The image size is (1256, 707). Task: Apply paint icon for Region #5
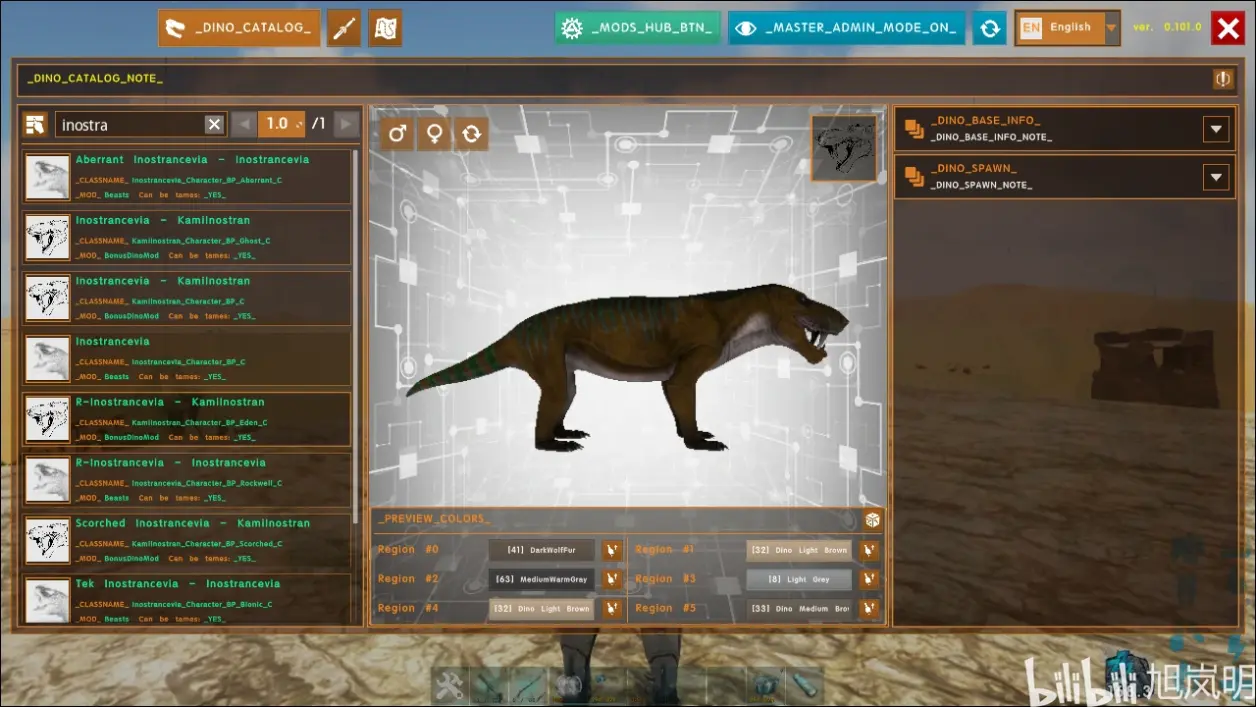click(870, 608)
